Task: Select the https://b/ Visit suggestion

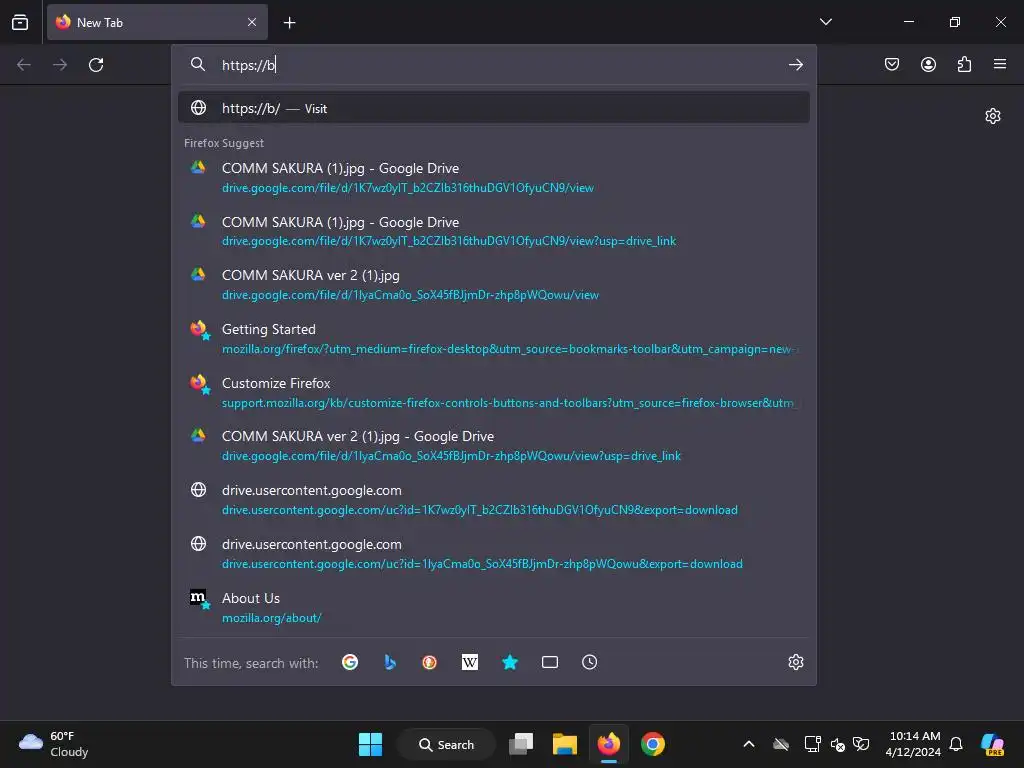Action: [x=494, y=108]
